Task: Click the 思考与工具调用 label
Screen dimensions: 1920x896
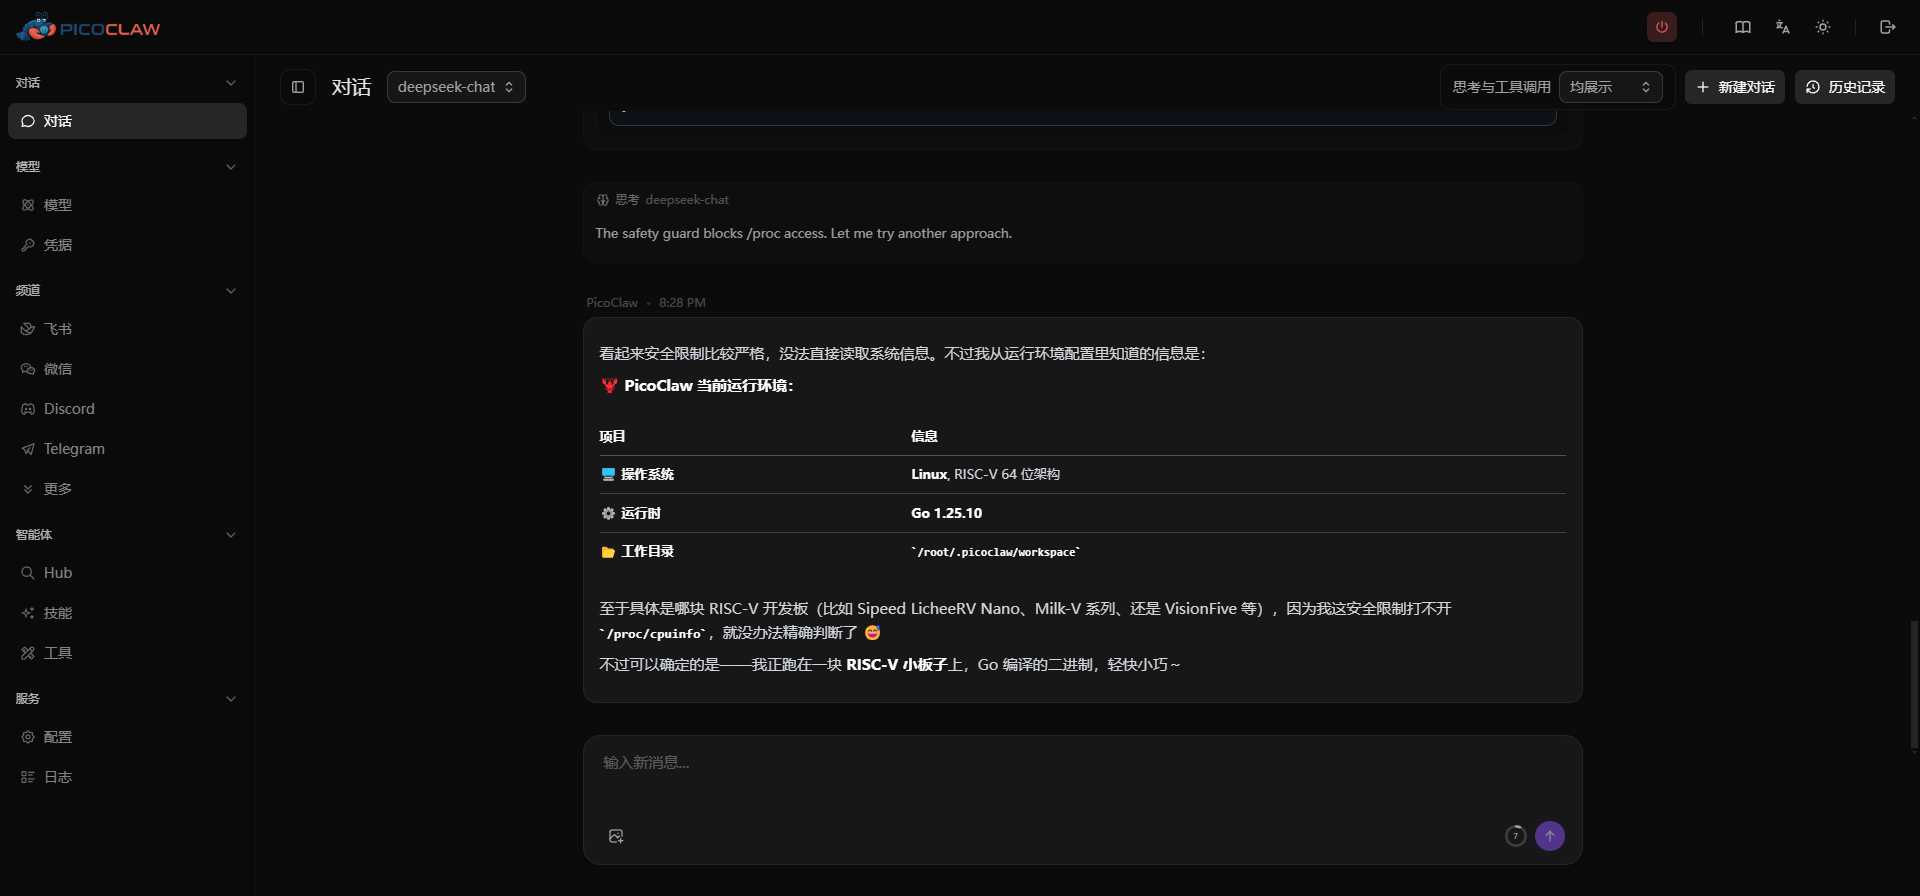Action: click(1501, 87)
